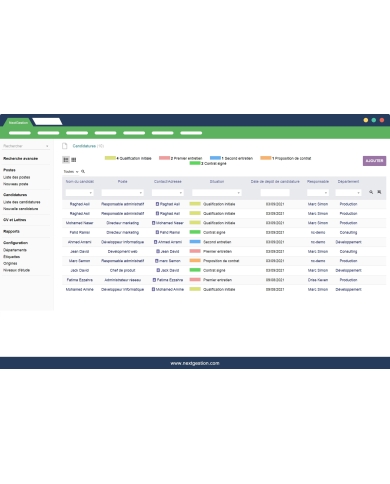The height and width of the screenshot is (484, 390).
Task: Click the blue Second entretien legend swatch
Action: coord(215,158)
